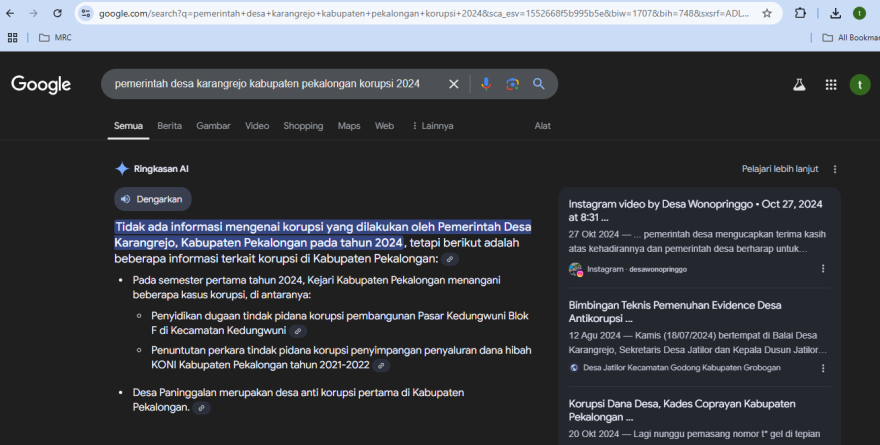Switch to the Berita tab
880x445 pixels.
coord(169,126)
